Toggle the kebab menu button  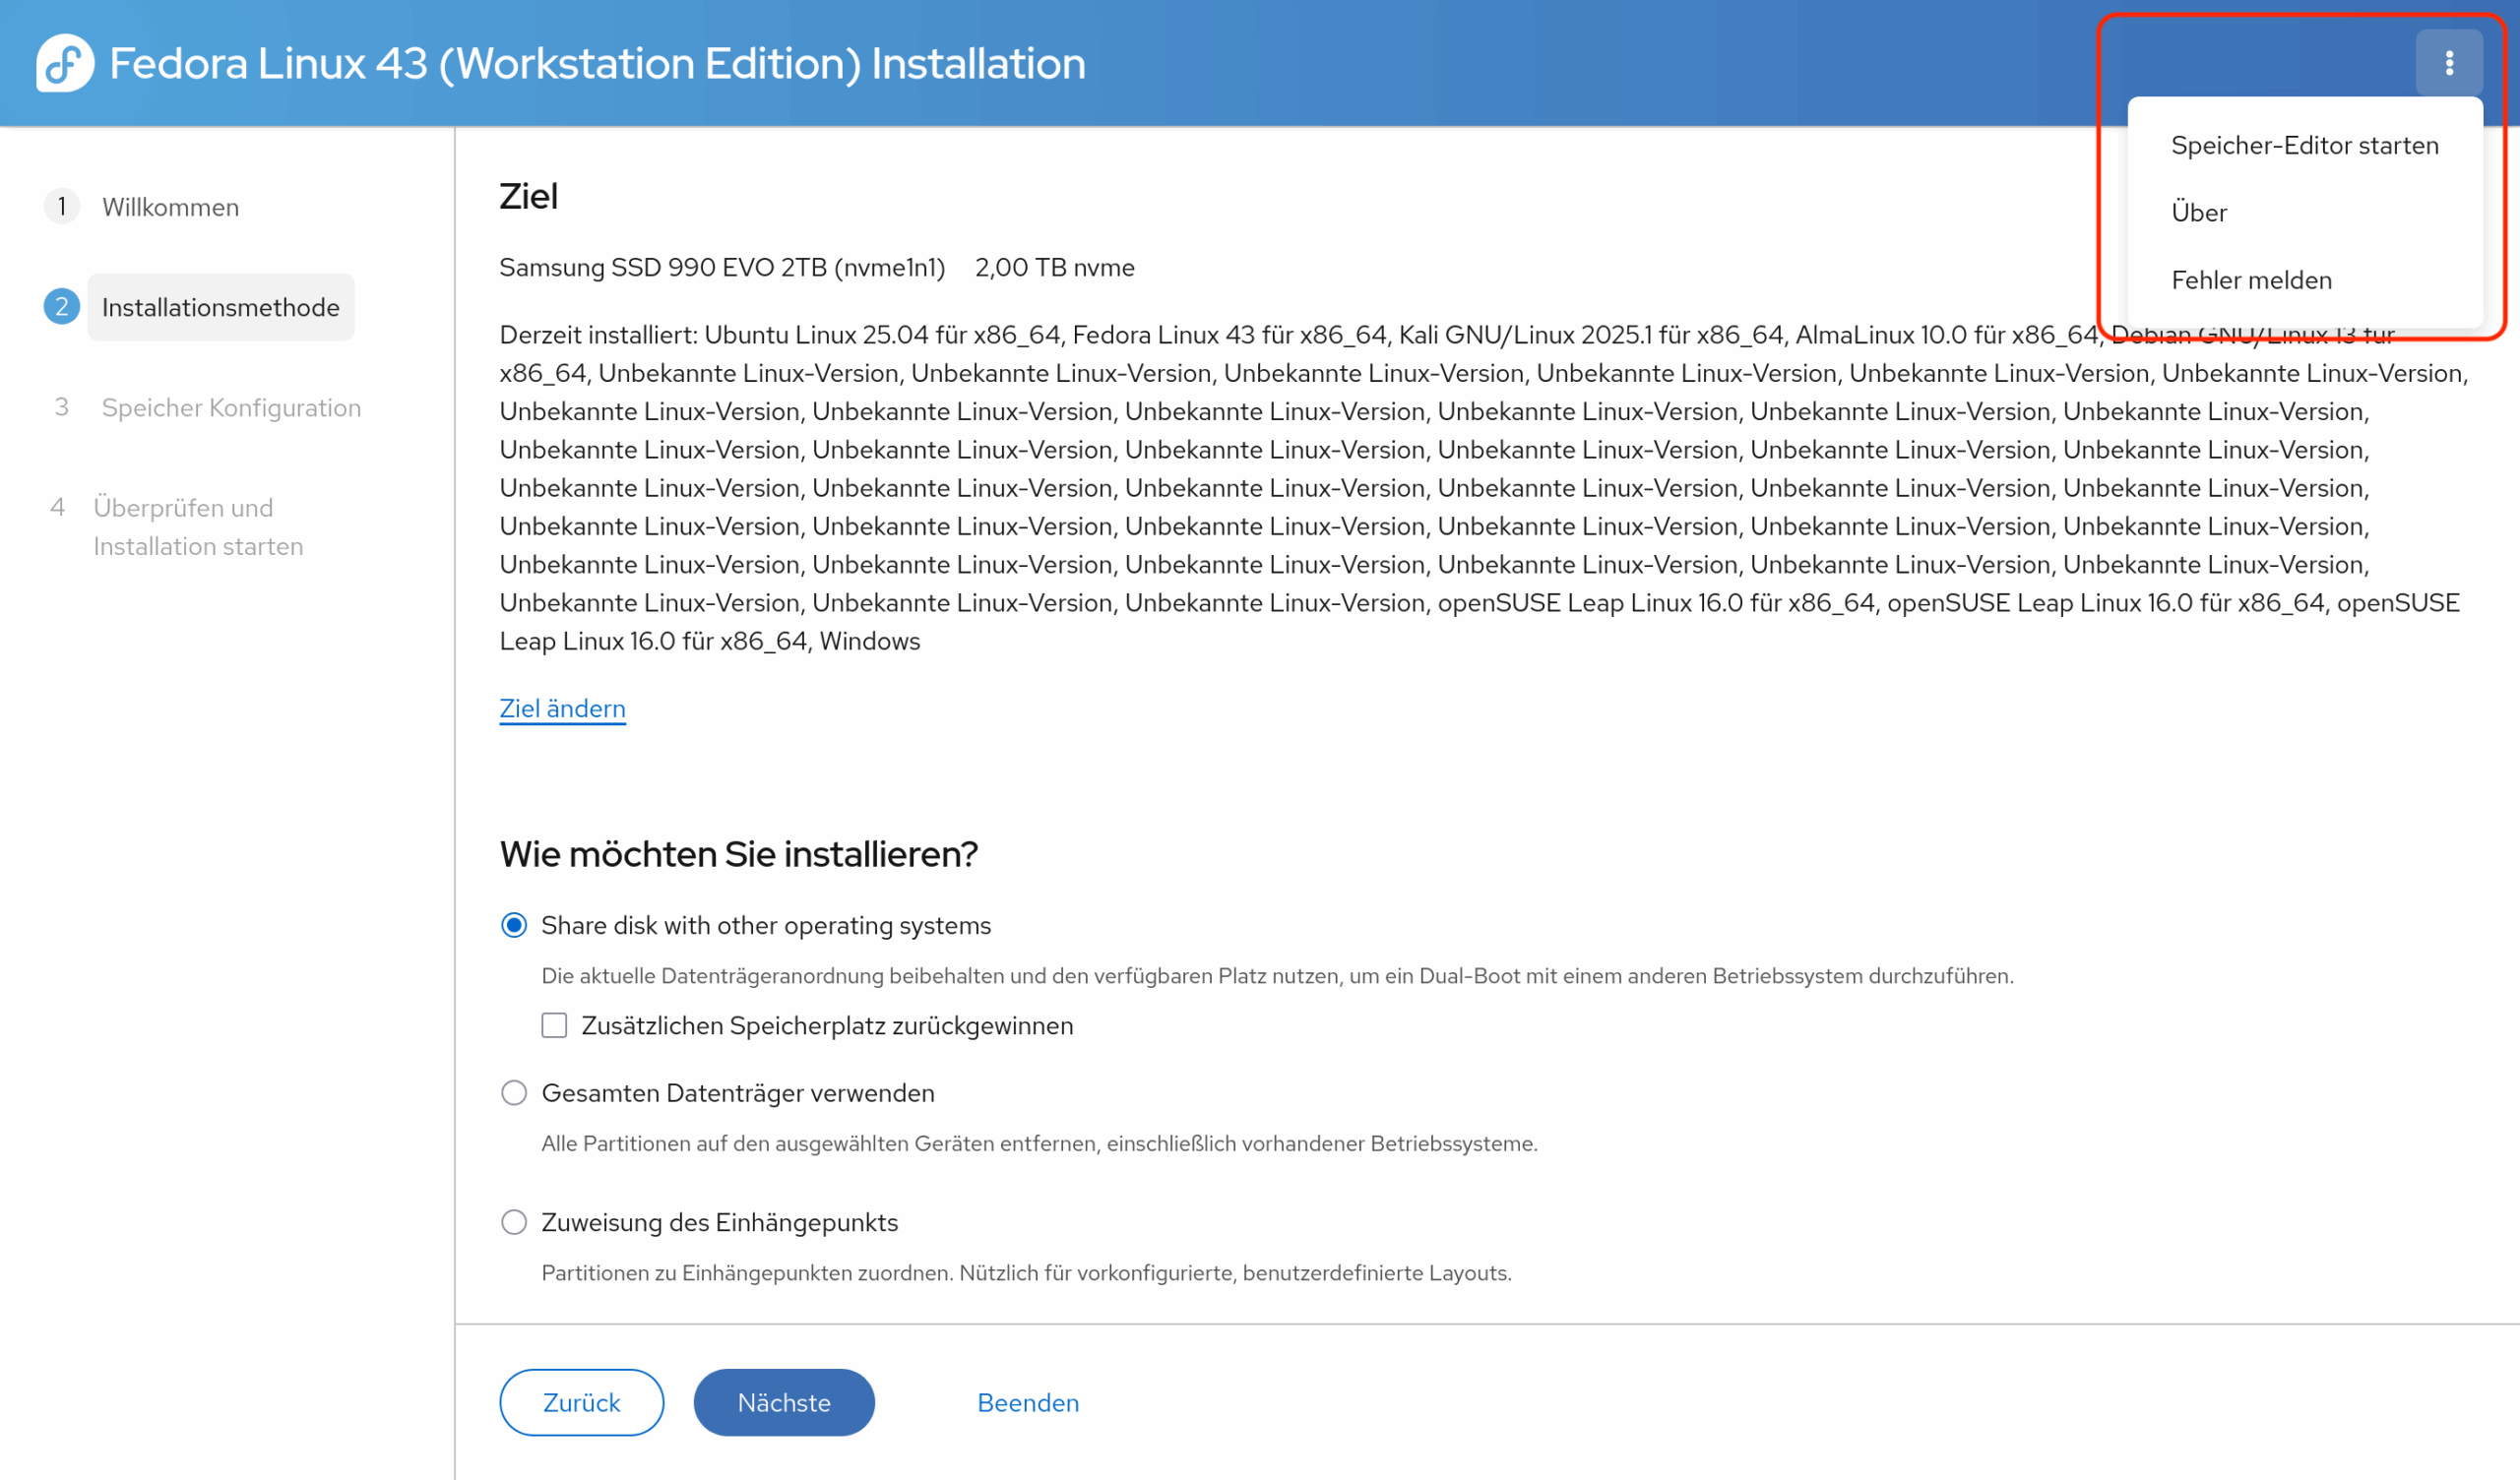(2448, 63)
